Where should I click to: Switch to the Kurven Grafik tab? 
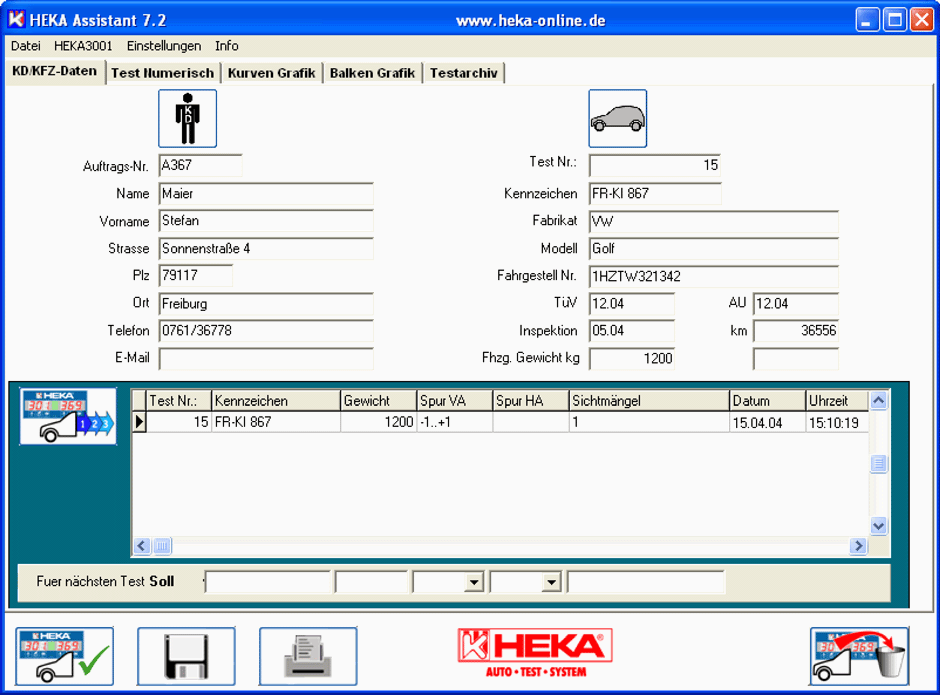click(x=271, y=73)
